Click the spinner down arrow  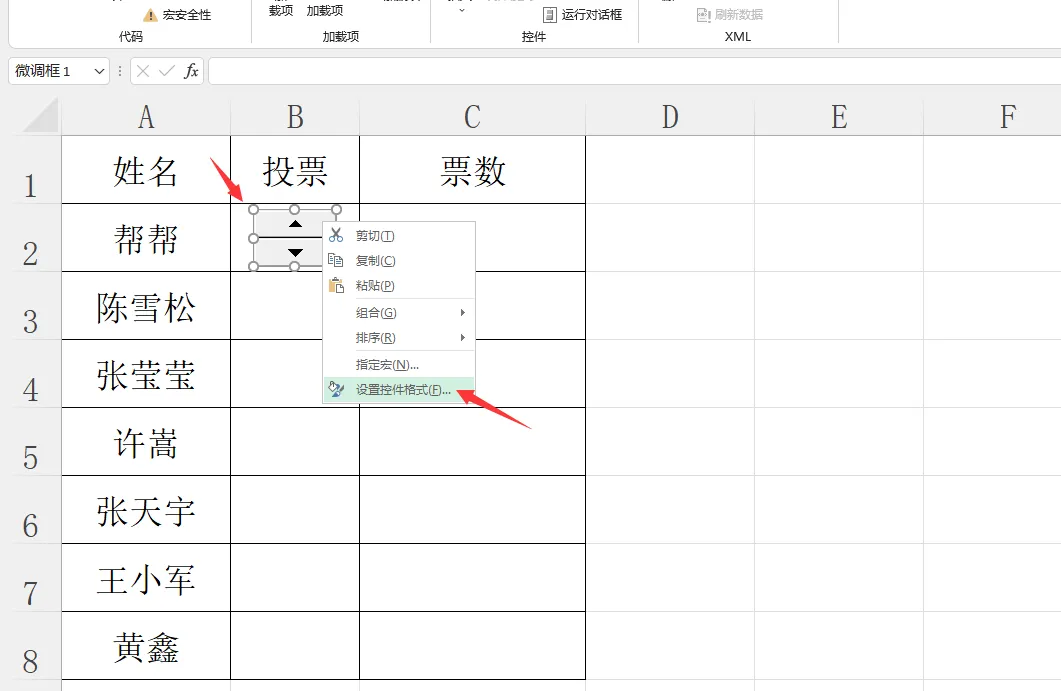click(295, 252)
